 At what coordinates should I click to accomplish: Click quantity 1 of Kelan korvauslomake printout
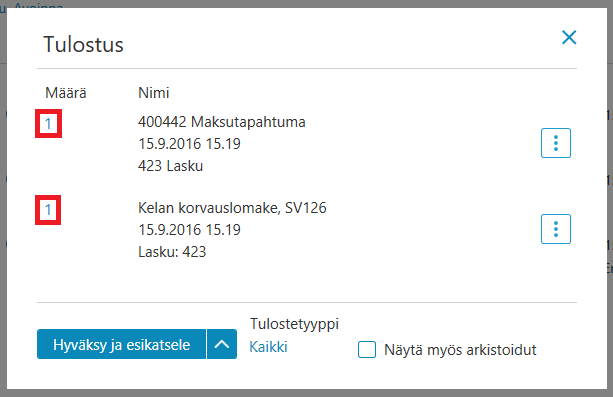point(48,210)
